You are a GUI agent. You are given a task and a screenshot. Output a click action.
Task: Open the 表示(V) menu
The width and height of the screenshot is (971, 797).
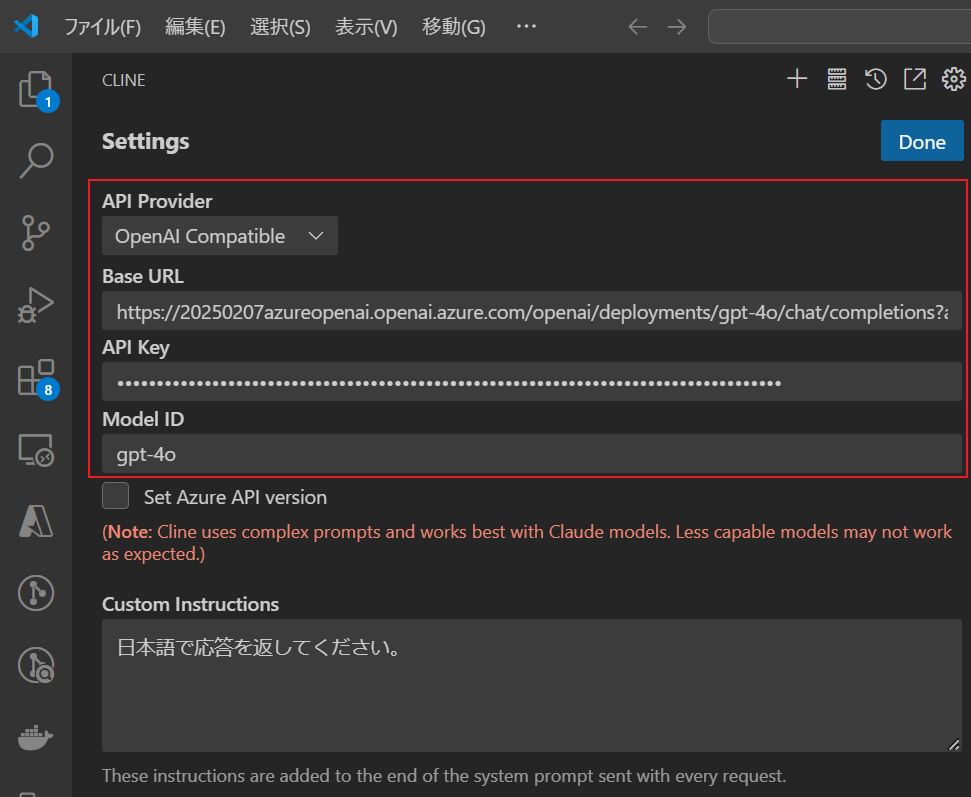click(366, 27)
